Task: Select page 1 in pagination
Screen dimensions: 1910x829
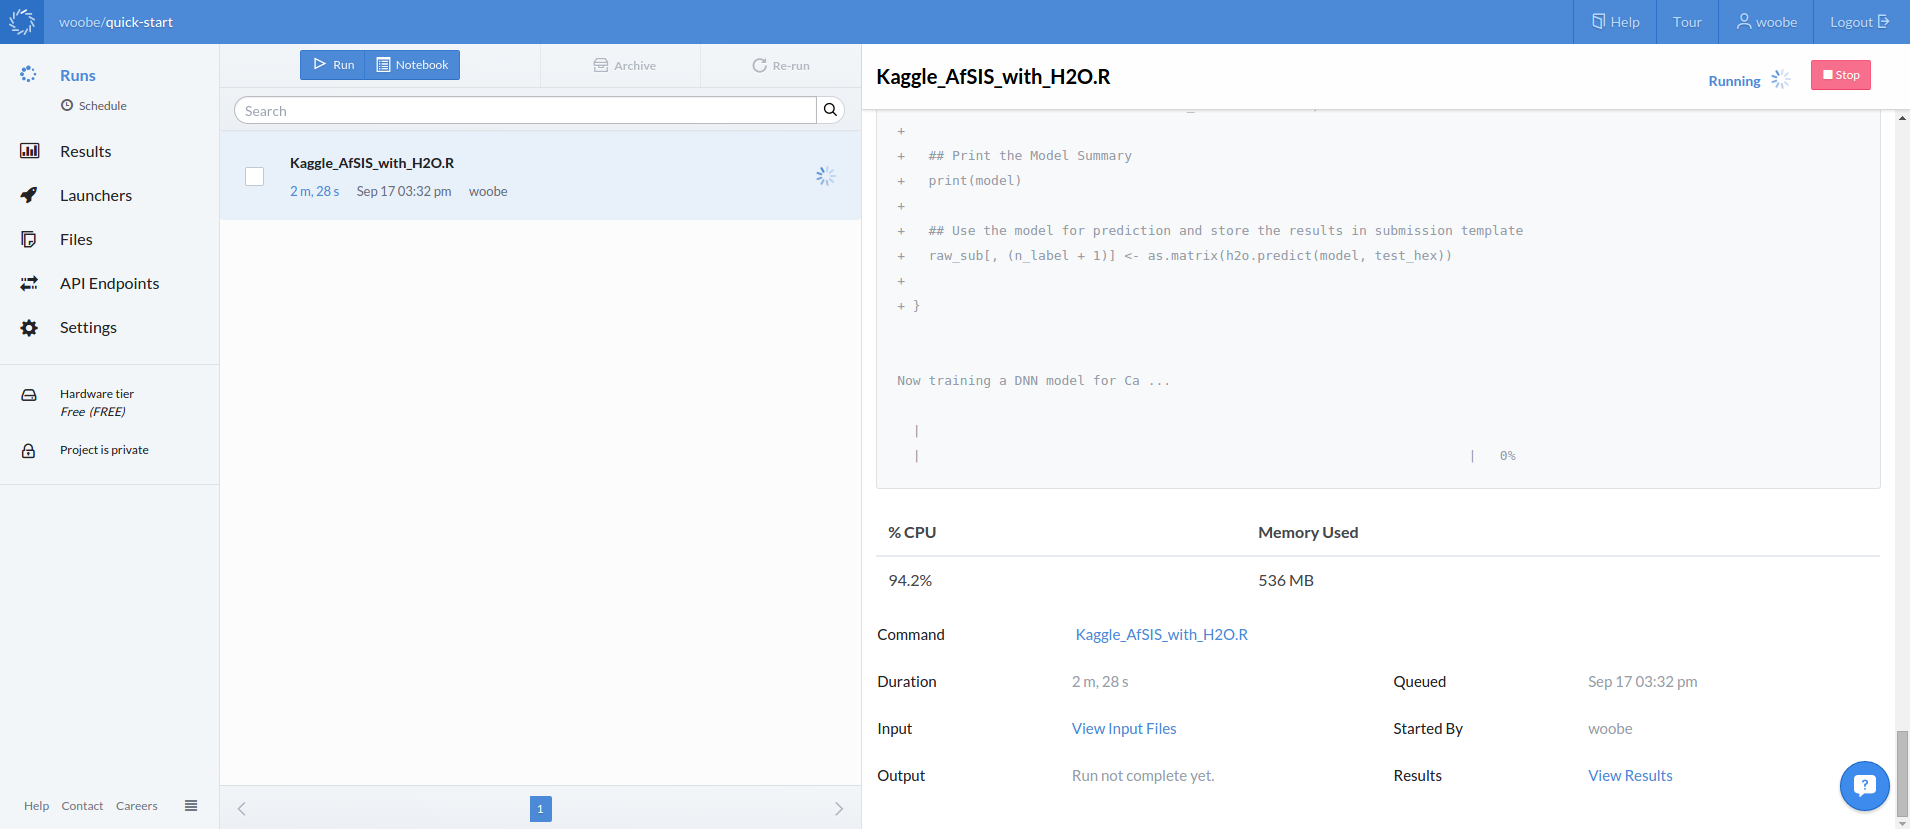Action: pos(540,809)
